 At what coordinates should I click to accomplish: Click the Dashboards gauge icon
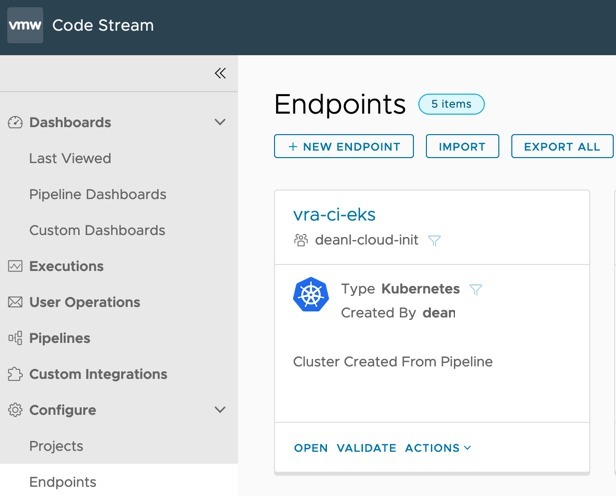15,123
